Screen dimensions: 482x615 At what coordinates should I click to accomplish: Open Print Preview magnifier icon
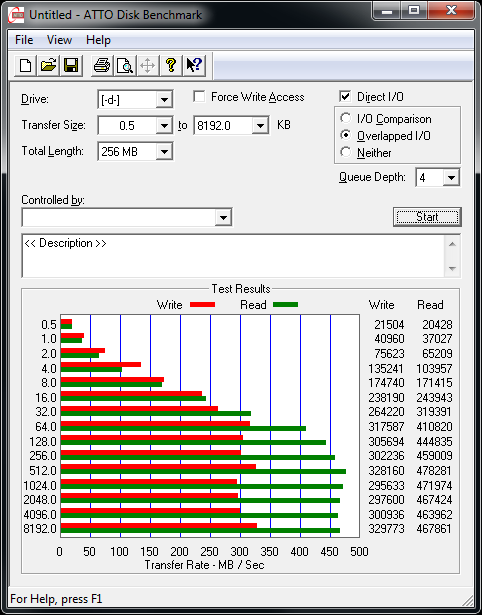tap(125, 65)
